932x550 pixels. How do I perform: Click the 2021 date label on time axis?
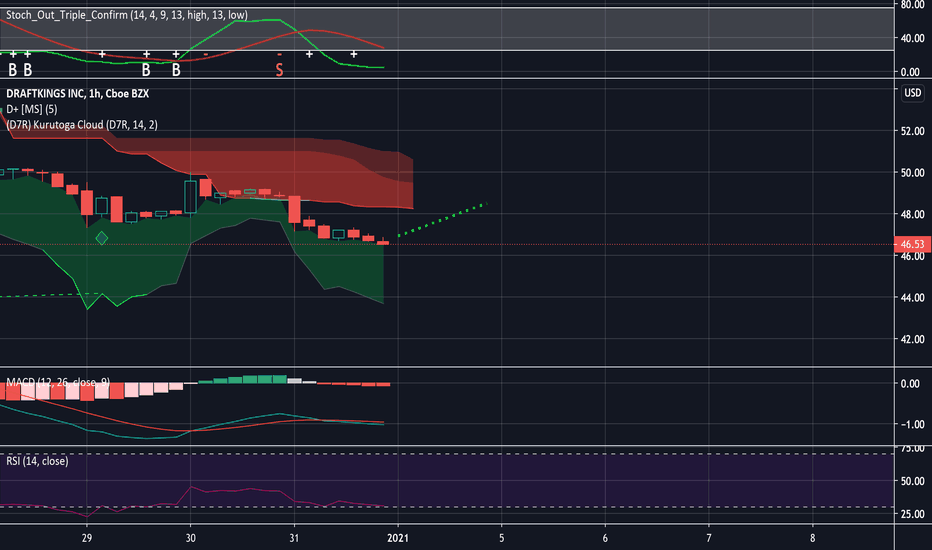click(x=398, y=538)
